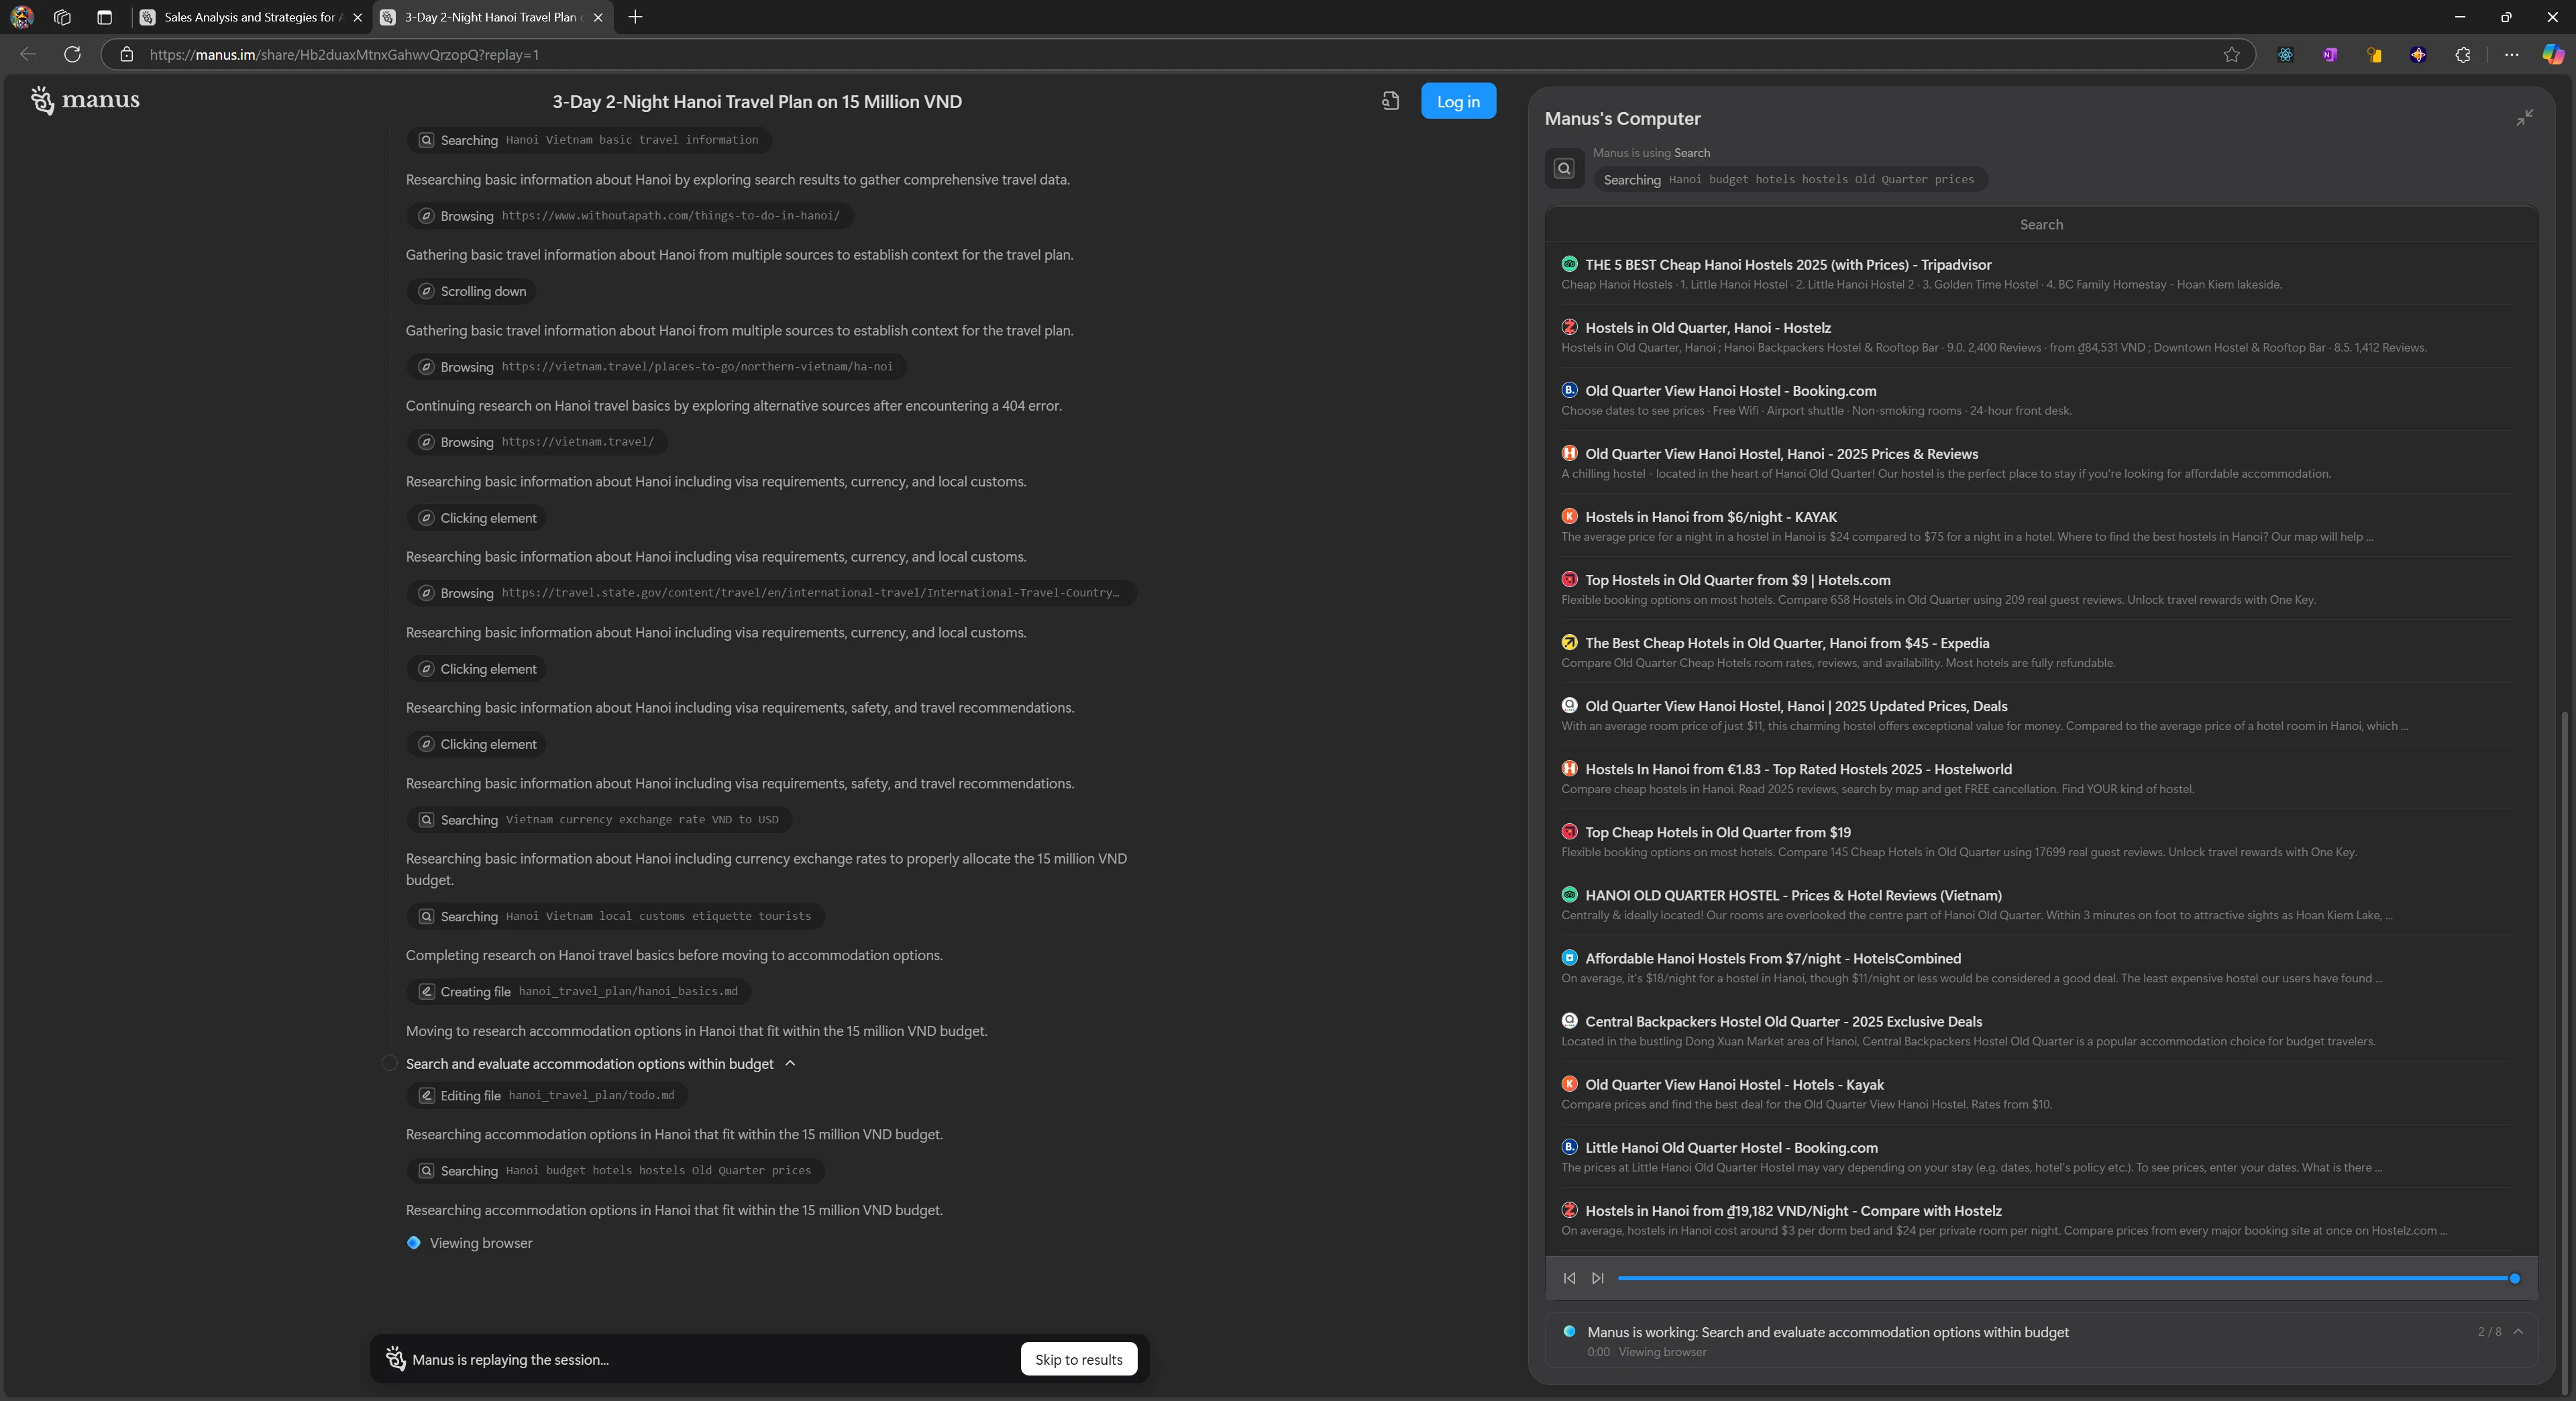
Task: Open the vietnam.travel northern-vietnam Browsing step
Action: pos(656,367)
